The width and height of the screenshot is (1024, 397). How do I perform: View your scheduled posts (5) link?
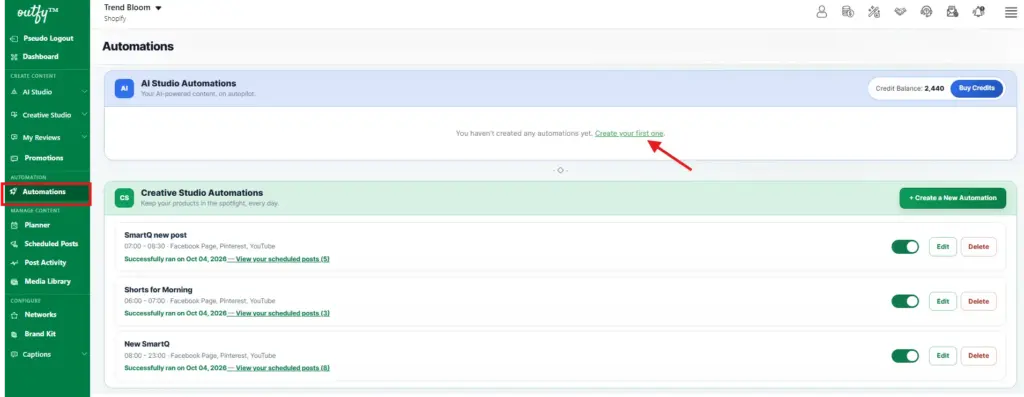(282, 259)
